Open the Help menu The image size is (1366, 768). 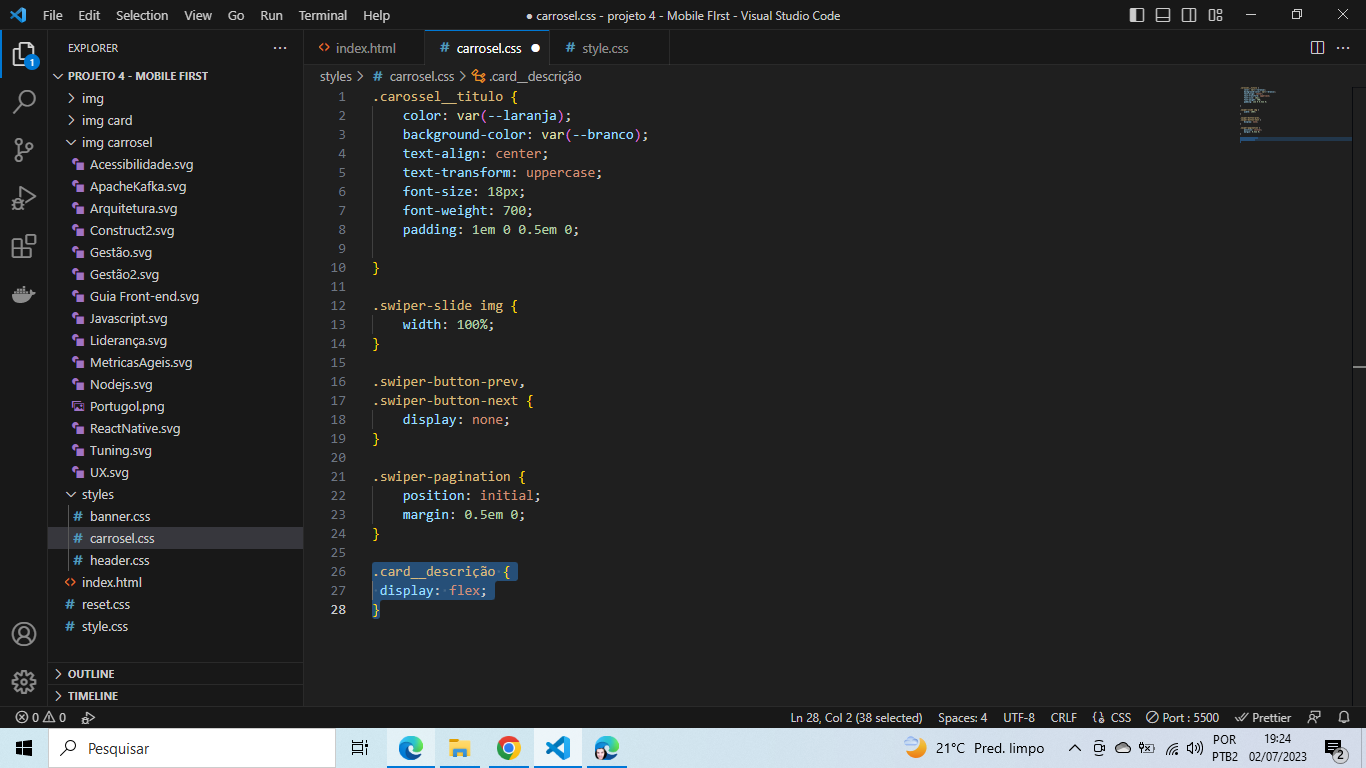[377, 15]
